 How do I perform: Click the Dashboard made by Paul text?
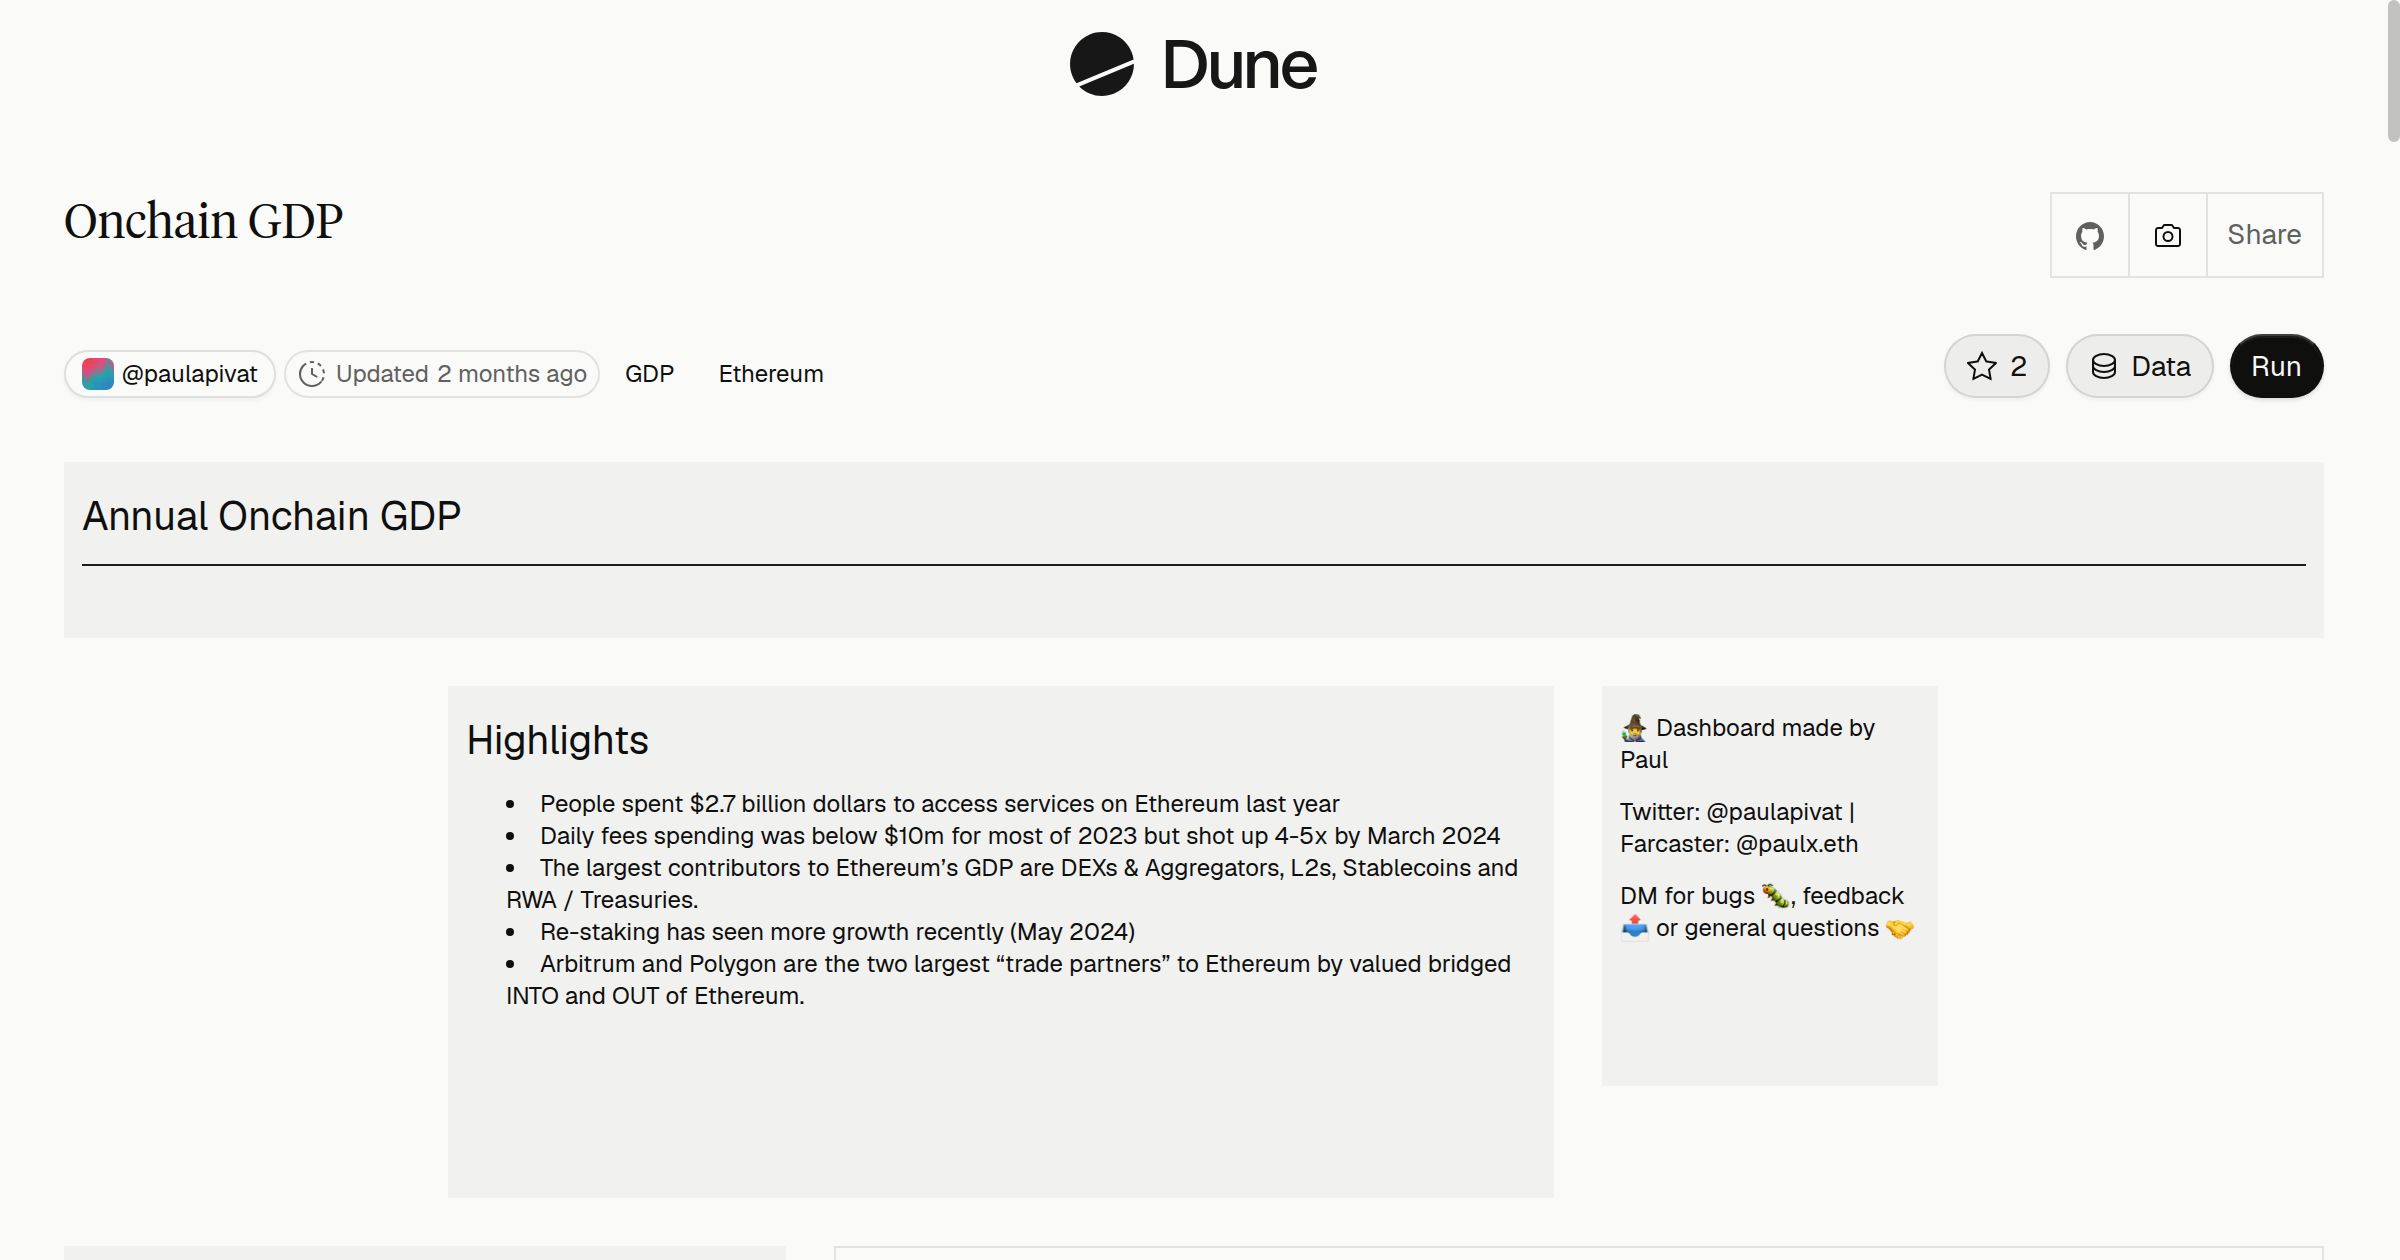1747,744
